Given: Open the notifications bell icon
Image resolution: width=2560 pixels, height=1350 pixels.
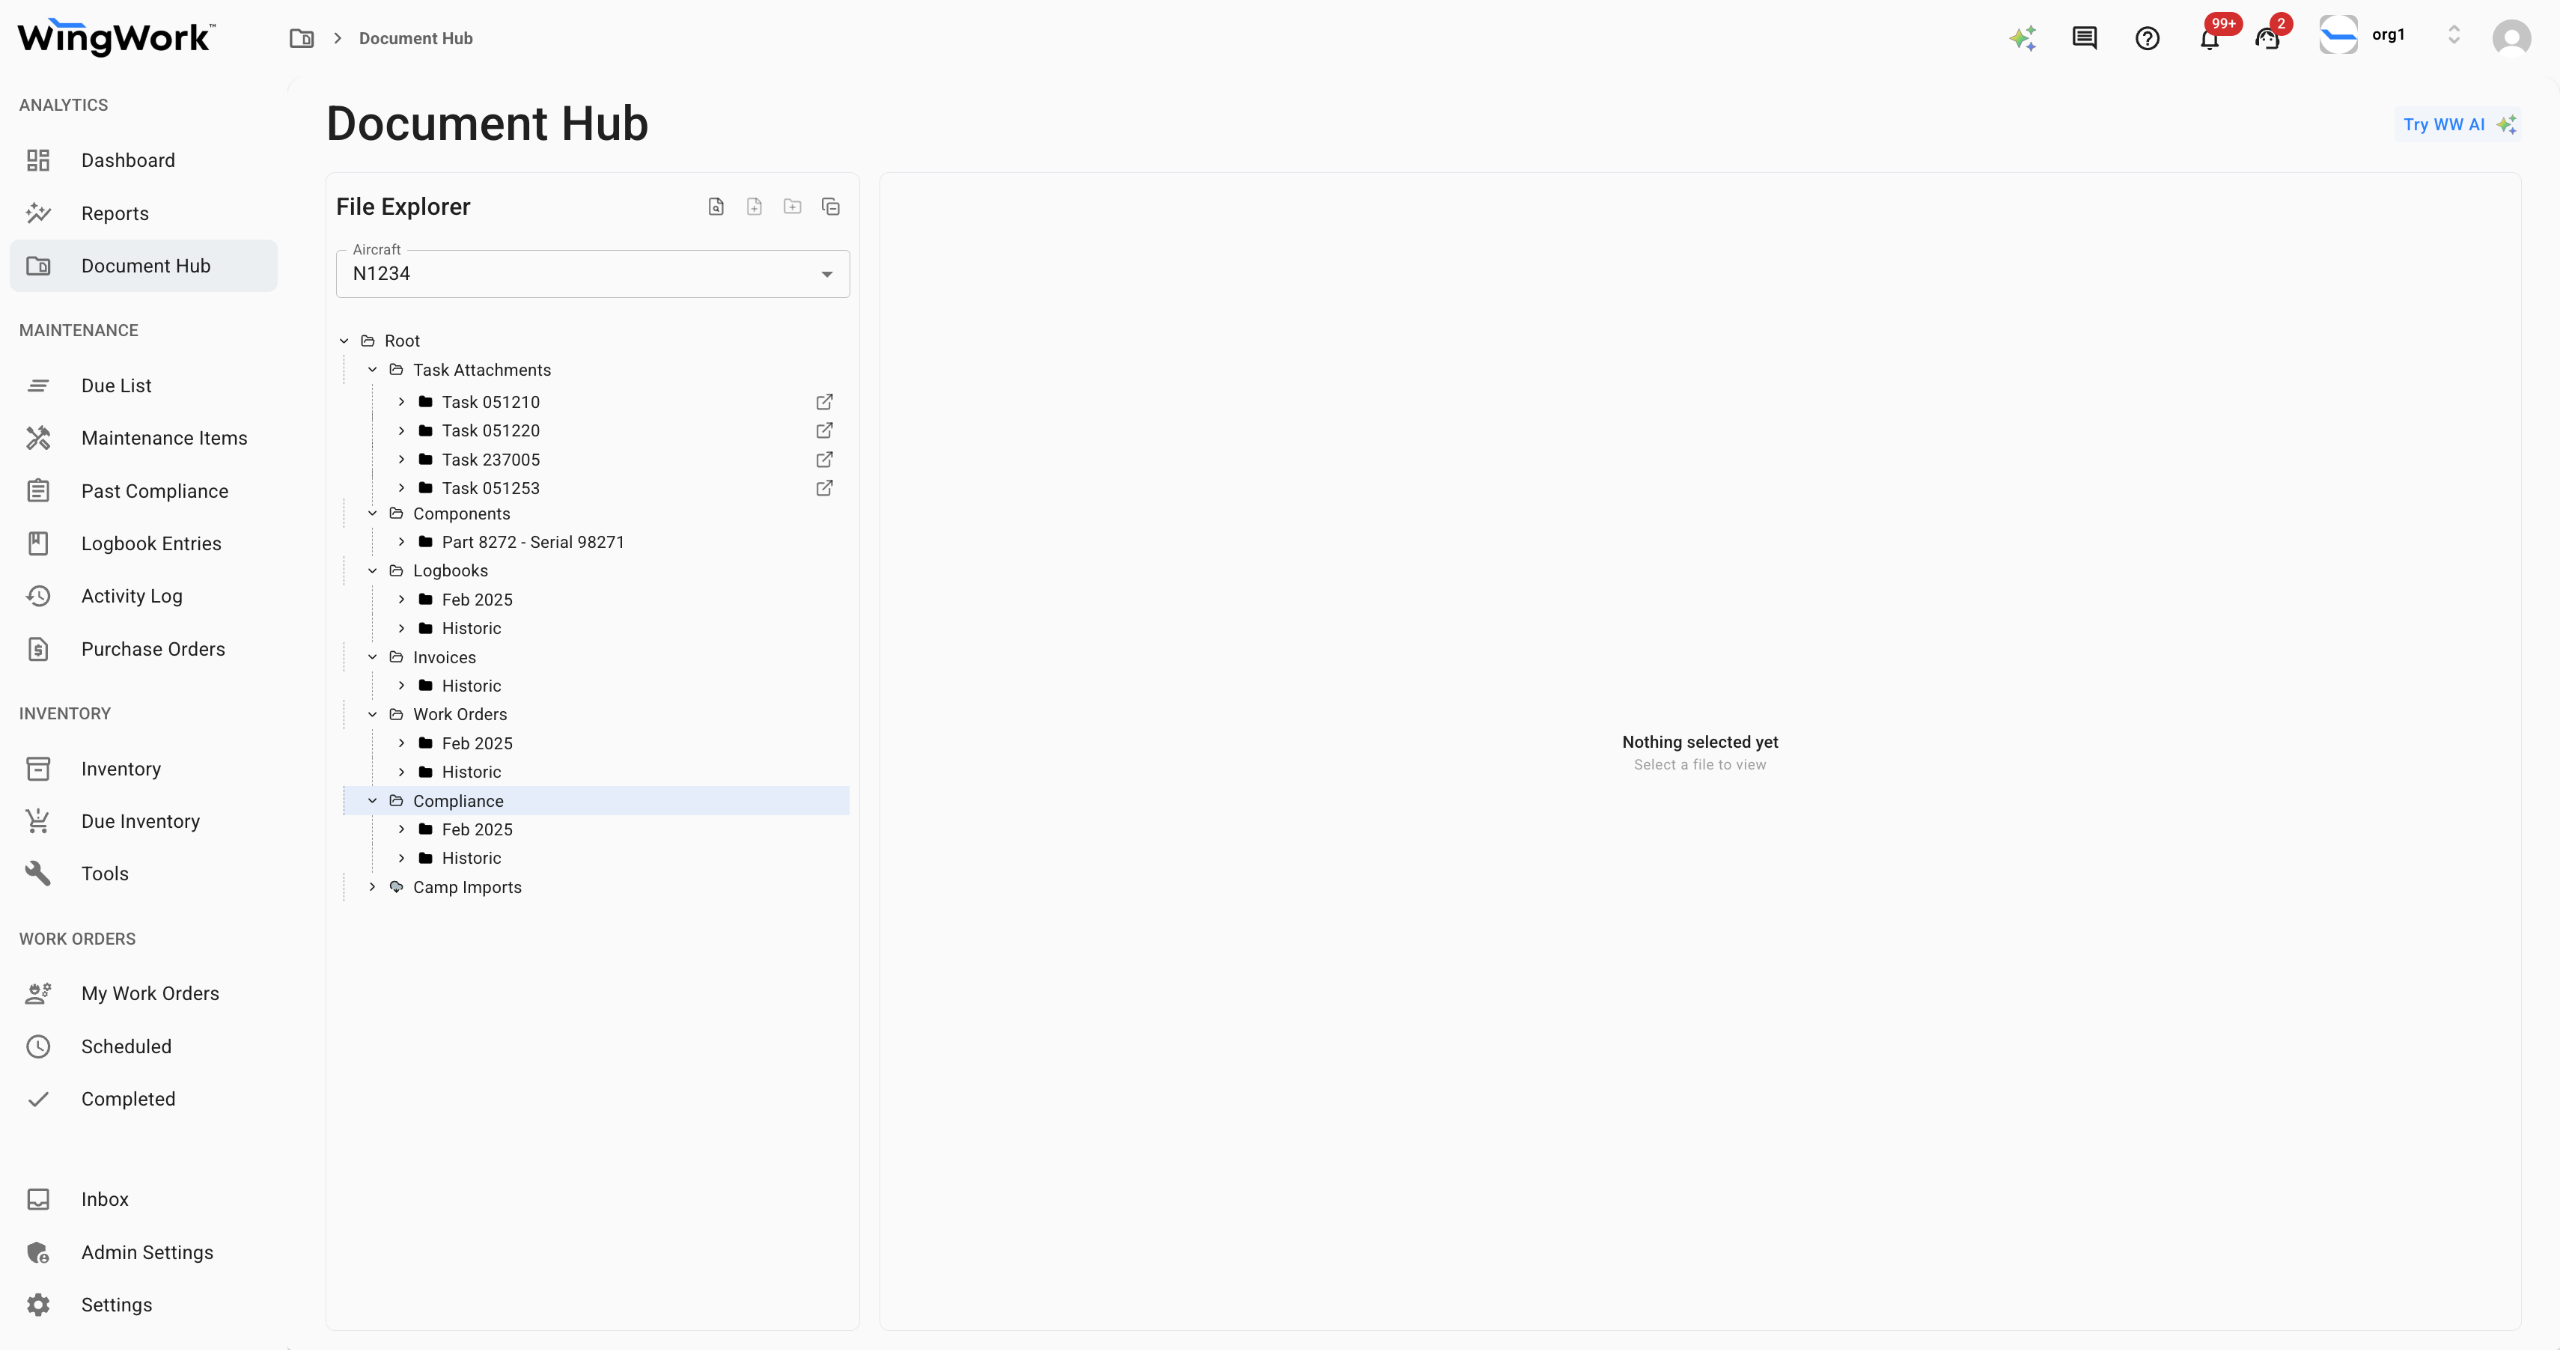Looking at the screenshot, I should tap(2209, 39).
